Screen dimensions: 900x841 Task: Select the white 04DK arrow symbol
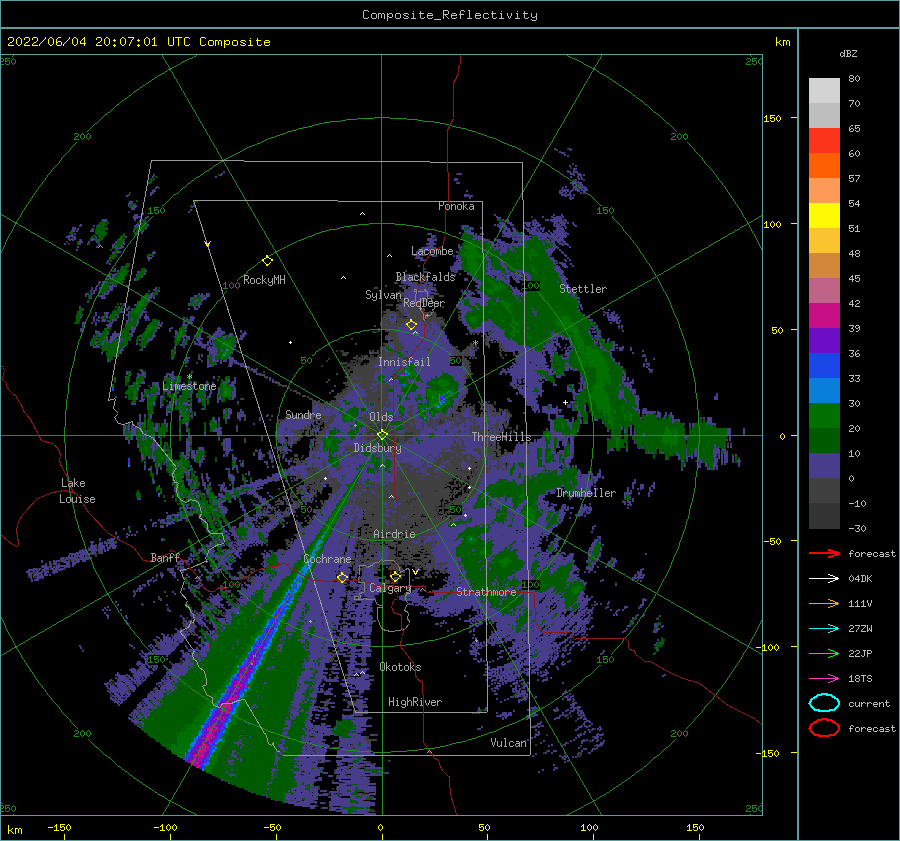coord(824,579)
